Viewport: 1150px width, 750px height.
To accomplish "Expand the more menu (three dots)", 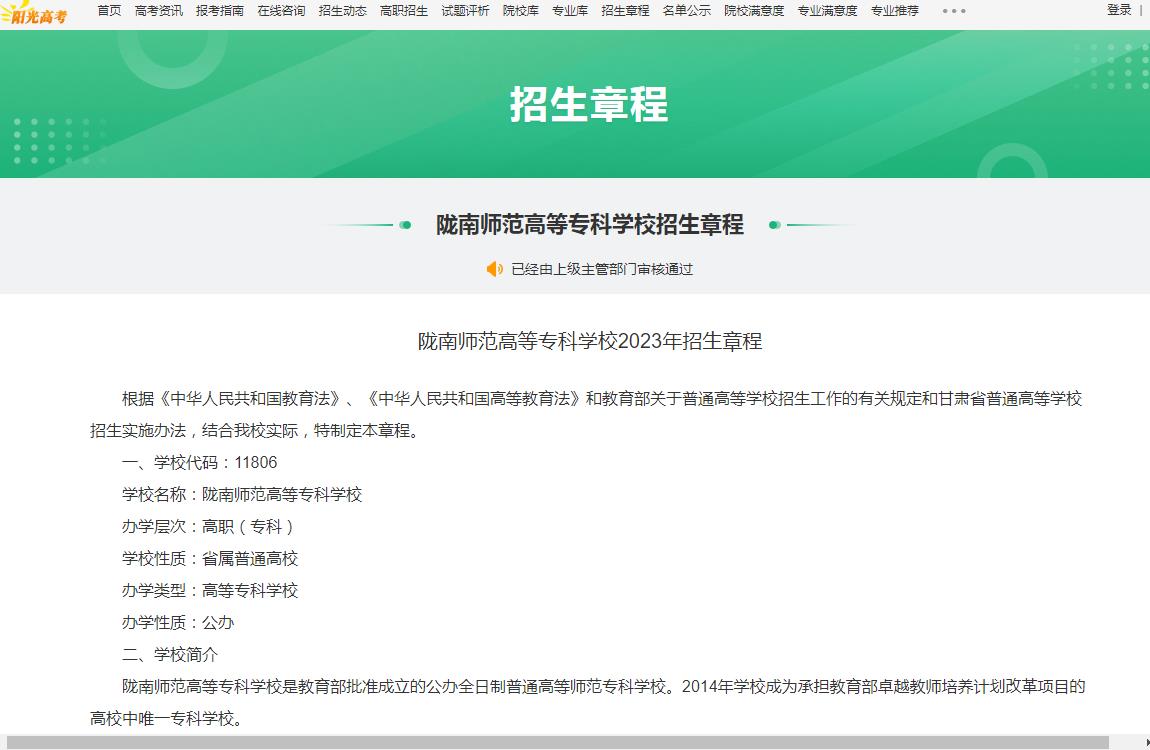I will click(954, 11).
